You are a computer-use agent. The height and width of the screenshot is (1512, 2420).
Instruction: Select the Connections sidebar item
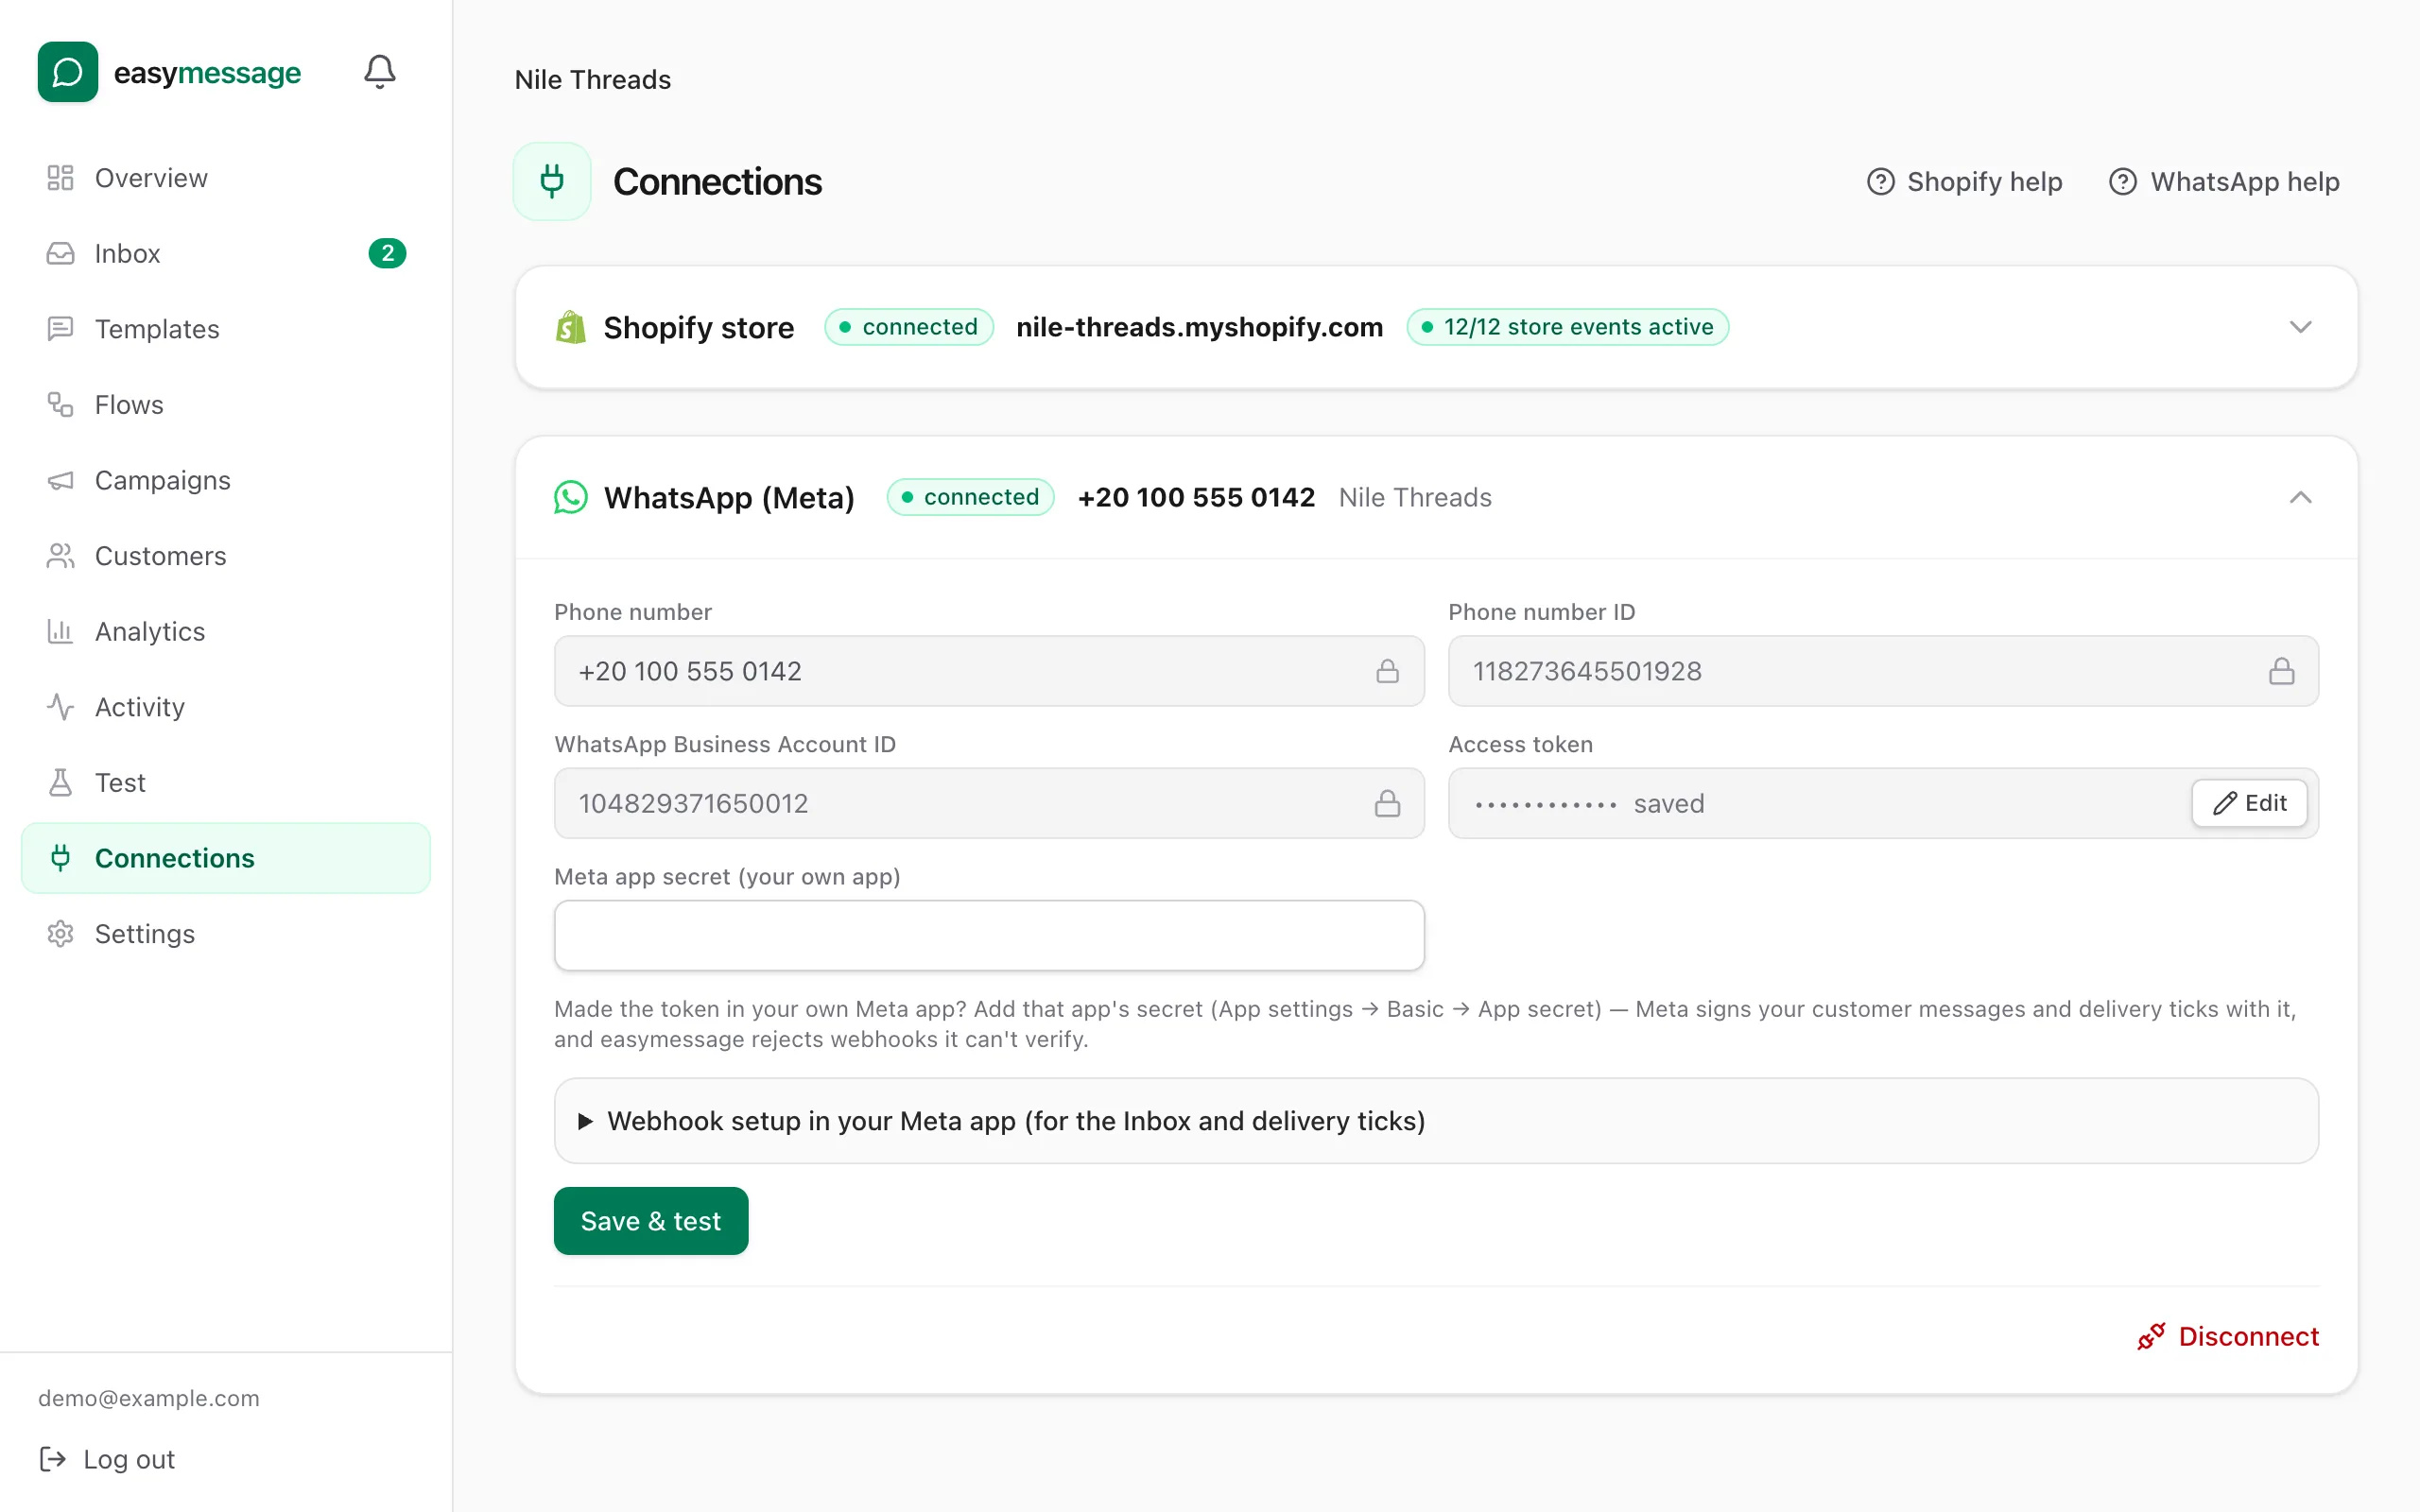pos(225,858)
